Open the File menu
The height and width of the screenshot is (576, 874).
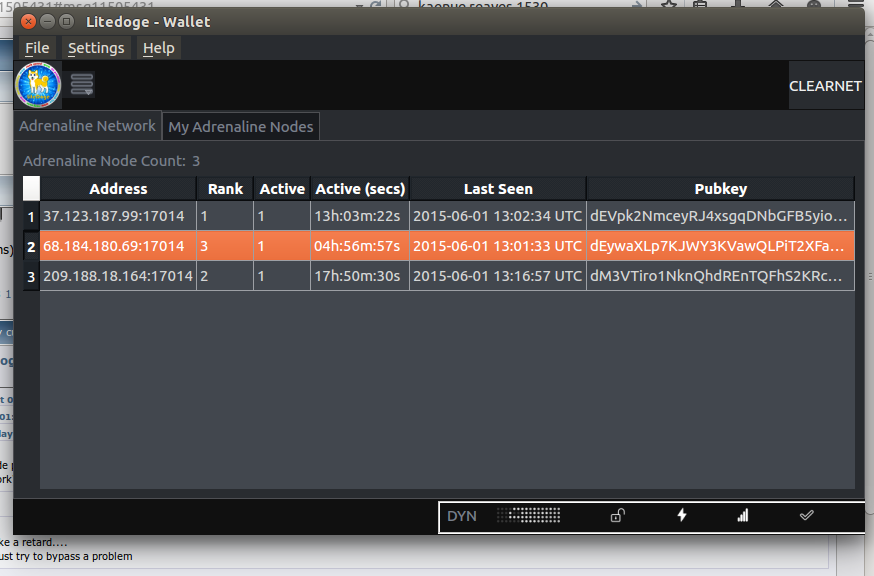37,48
